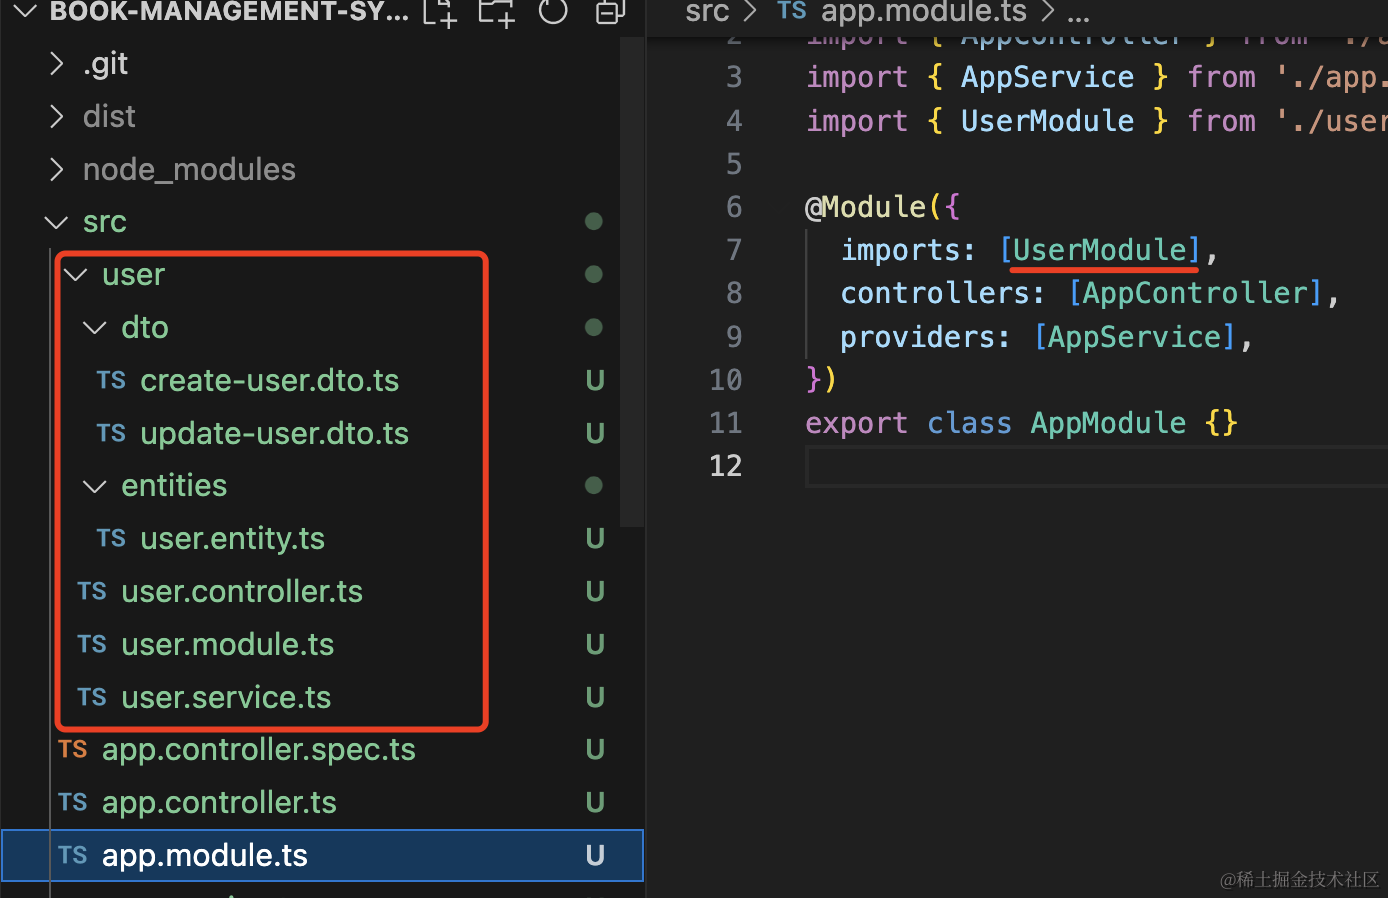Collapse the src folder
Image resolution: width=1388 pixels, height=898 pixels.
tap(57, 222)
